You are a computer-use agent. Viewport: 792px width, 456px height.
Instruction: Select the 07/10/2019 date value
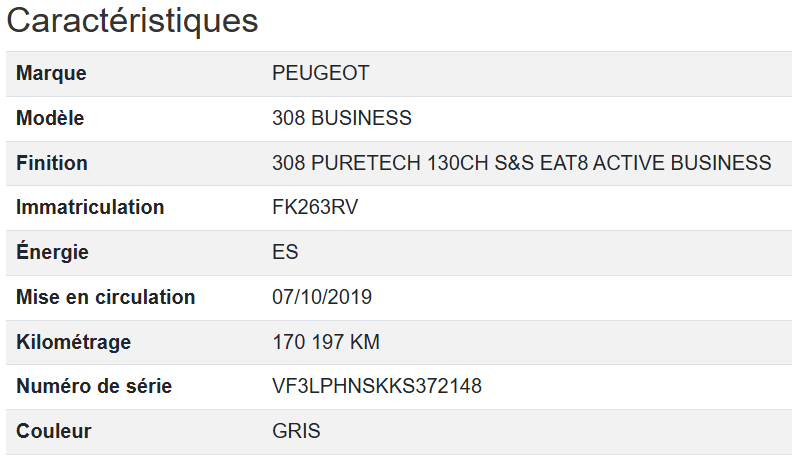(322, 297)
